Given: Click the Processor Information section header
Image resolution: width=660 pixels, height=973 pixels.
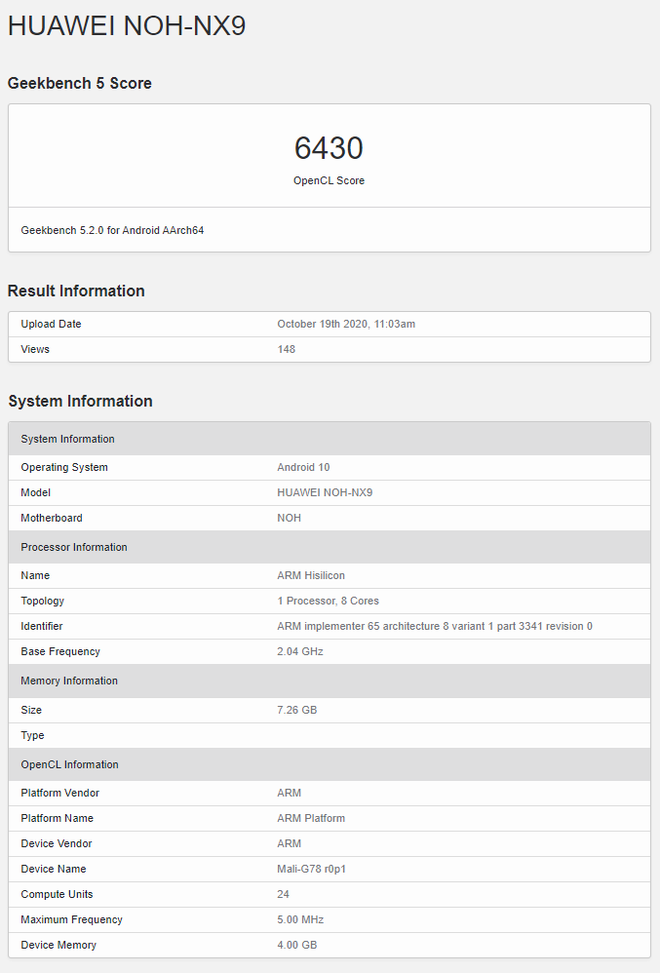Looking at the screenshot, I should [329, 547].
